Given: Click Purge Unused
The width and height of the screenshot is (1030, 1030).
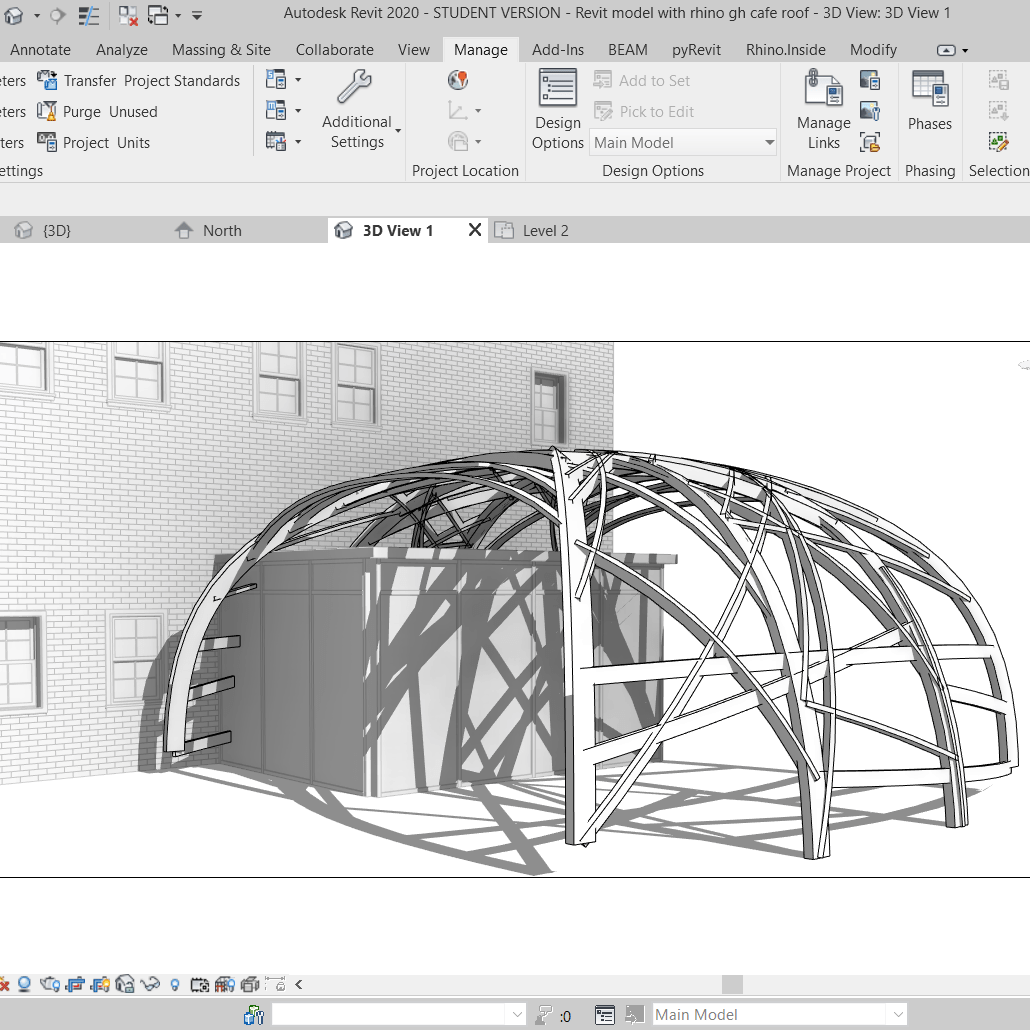Looking at the screenshot, I should pyautogui.click(x=98, y=112).
